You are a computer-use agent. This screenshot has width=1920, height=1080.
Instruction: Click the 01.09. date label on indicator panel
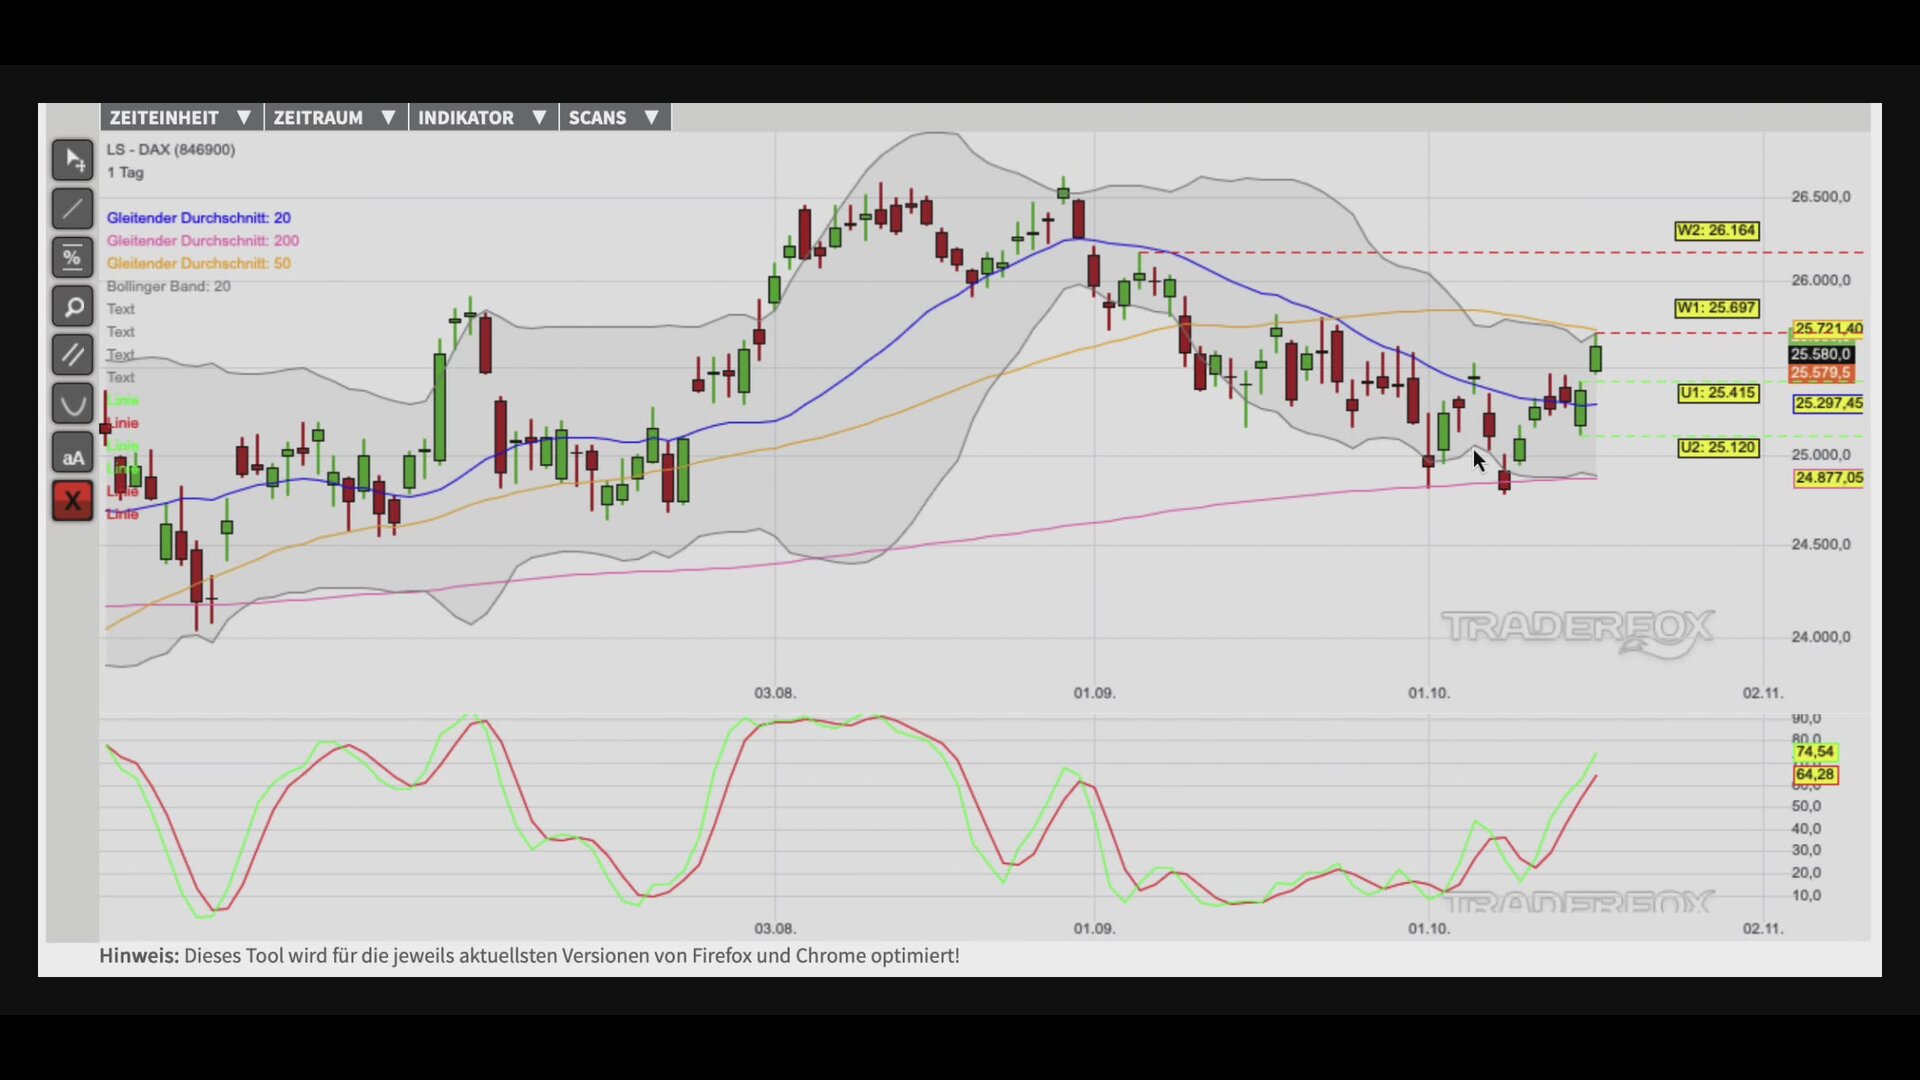(1094, 928)
